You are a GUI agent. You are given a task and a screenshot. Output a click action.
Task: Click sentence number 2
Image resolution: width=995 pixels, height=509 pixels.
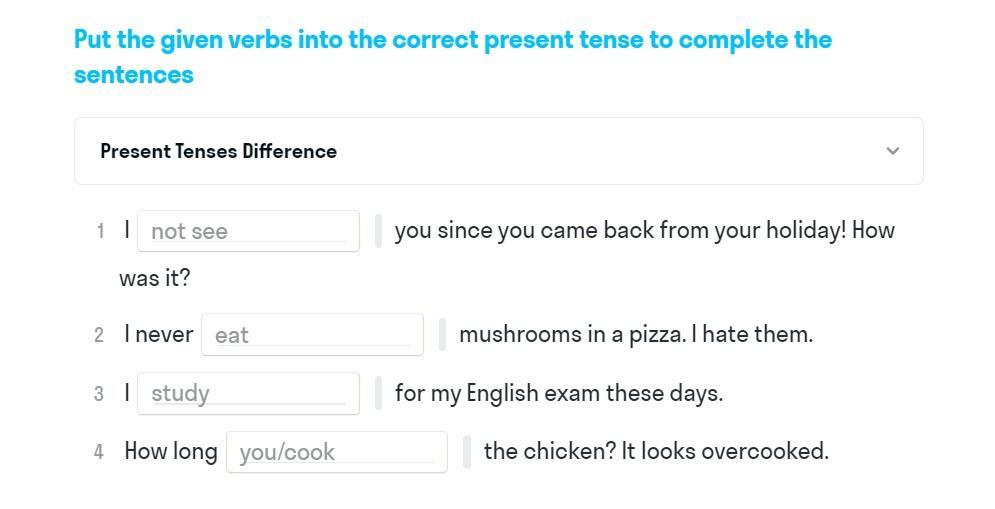click(99, 335)
